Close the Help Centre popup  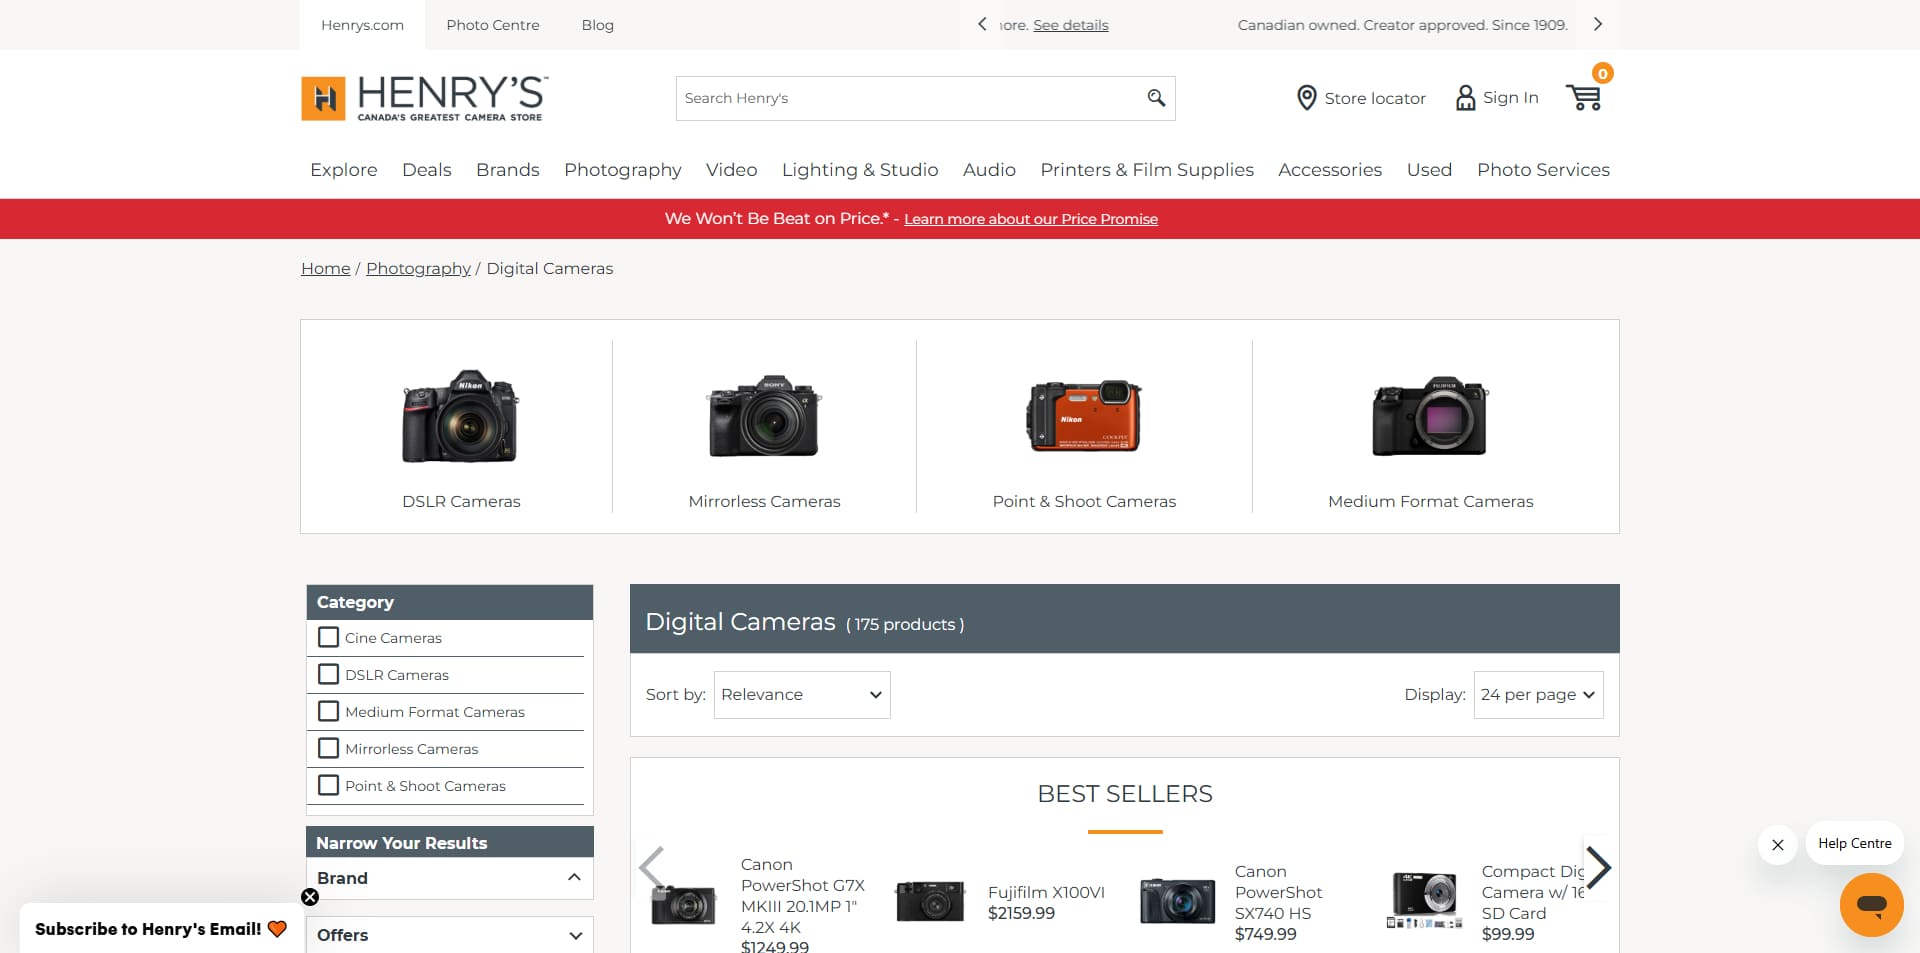coord(1778,845)
